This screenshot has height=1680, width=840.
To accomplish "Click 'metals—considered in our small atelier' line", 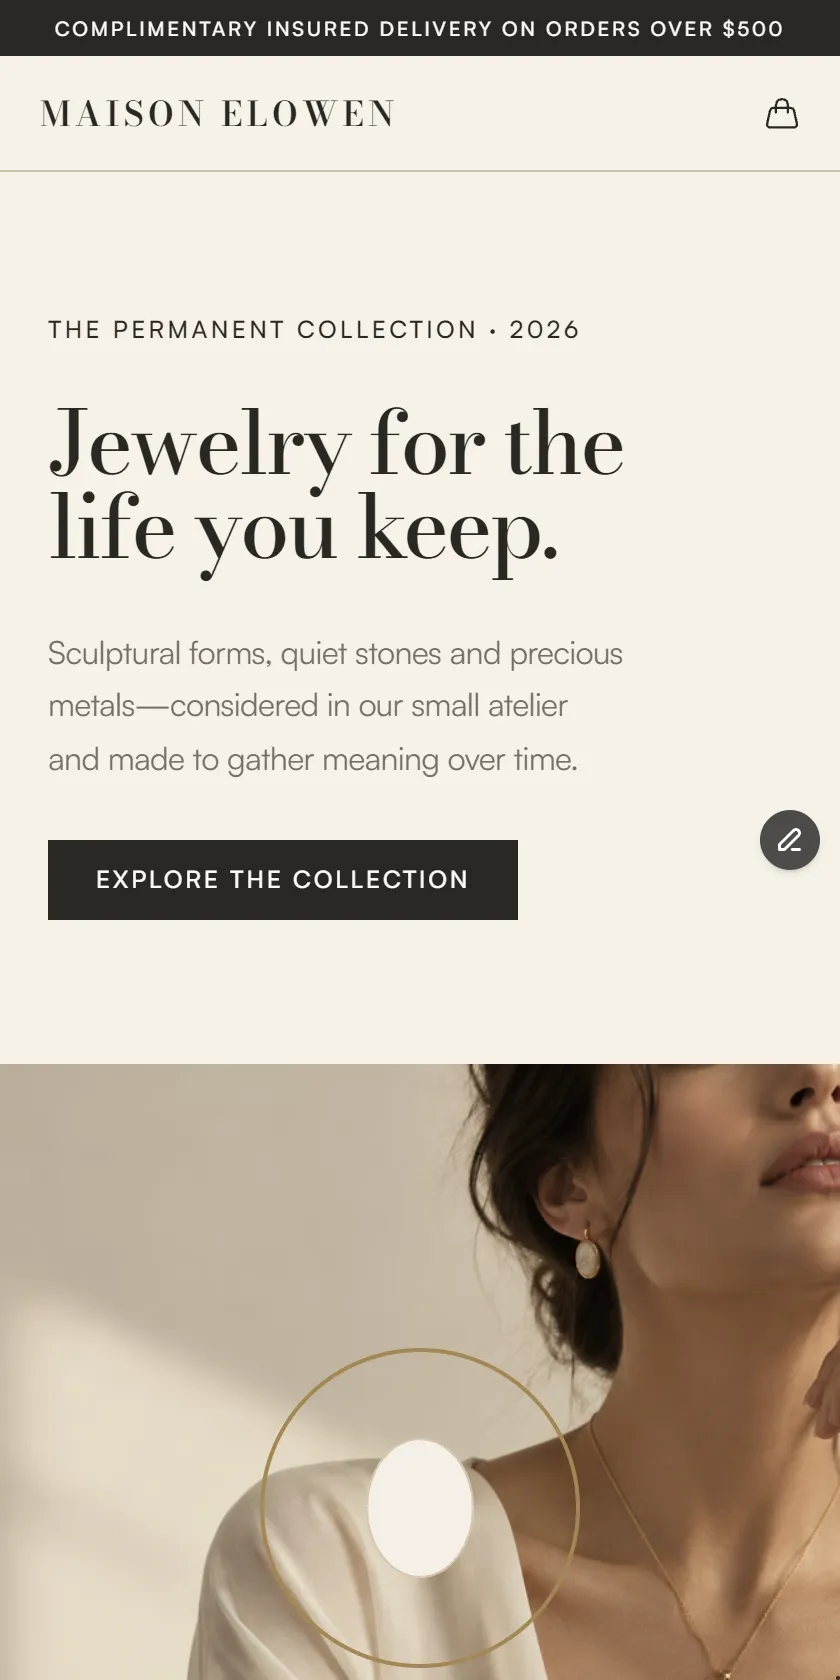I will (x=308, y=706).
